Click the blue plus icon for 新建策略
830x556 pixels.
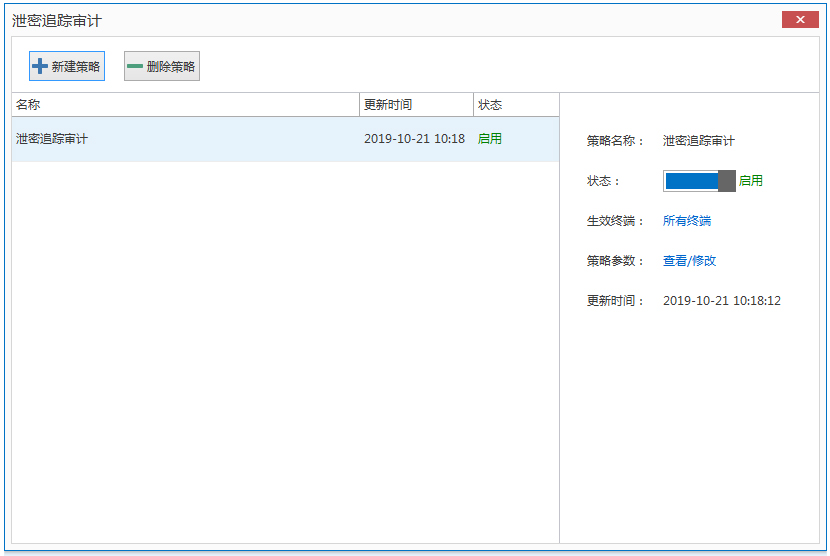pyautogui.click(x=40, y=66)
